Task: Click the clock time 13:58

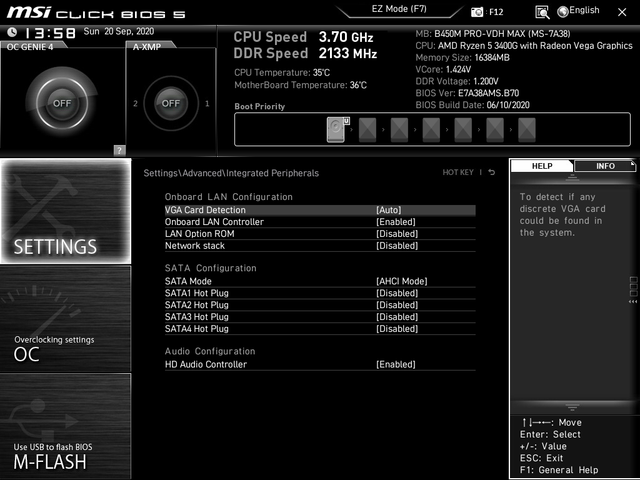Action: click(x=50, y=33)
